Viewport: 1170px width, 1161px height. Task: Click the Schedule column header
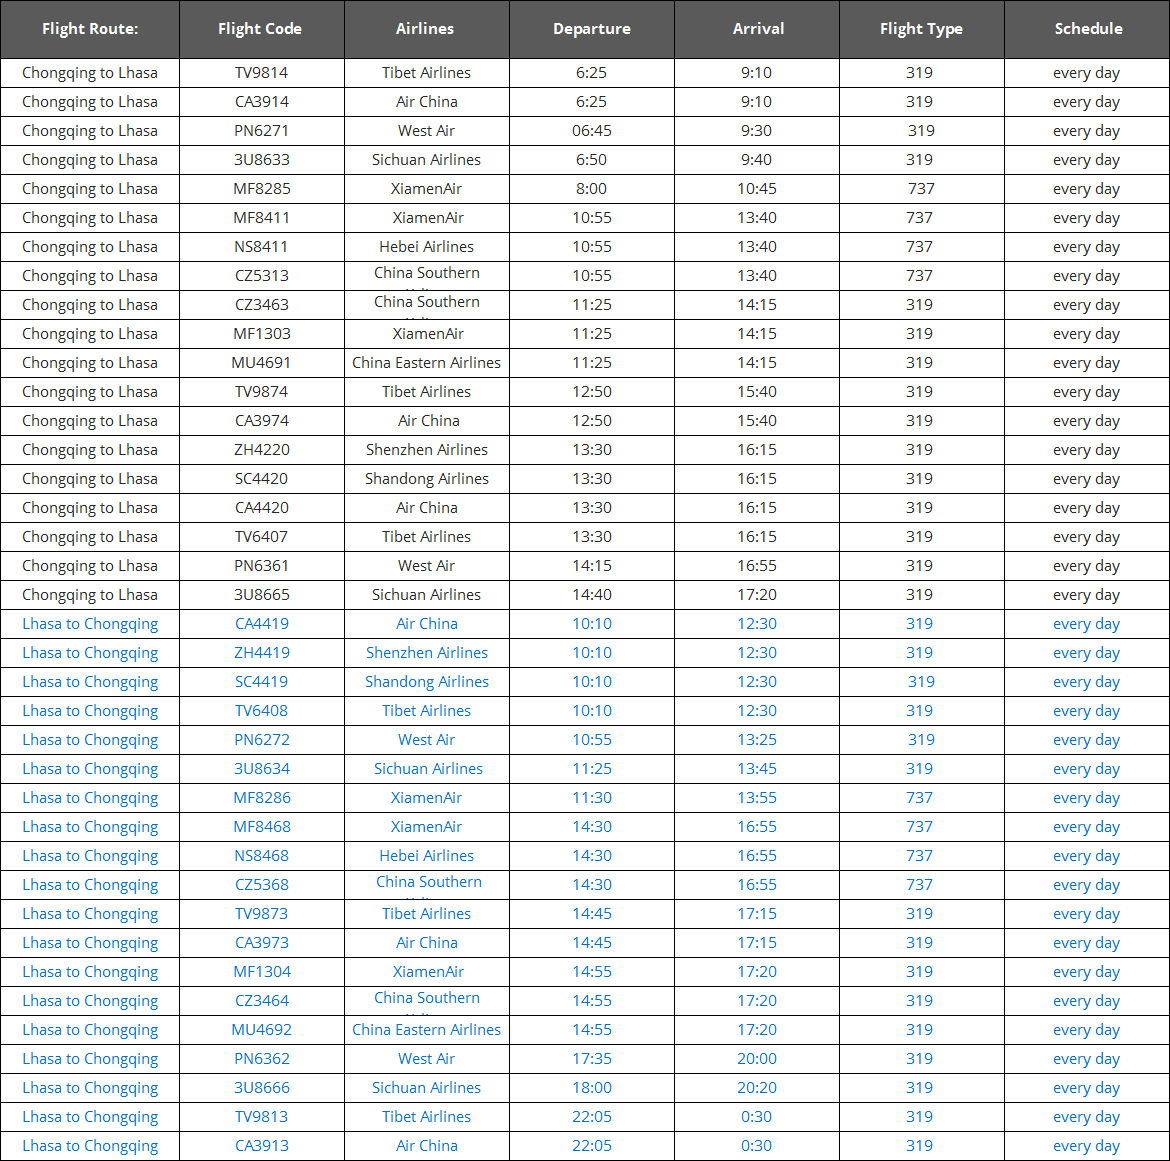click(1088, 29)
